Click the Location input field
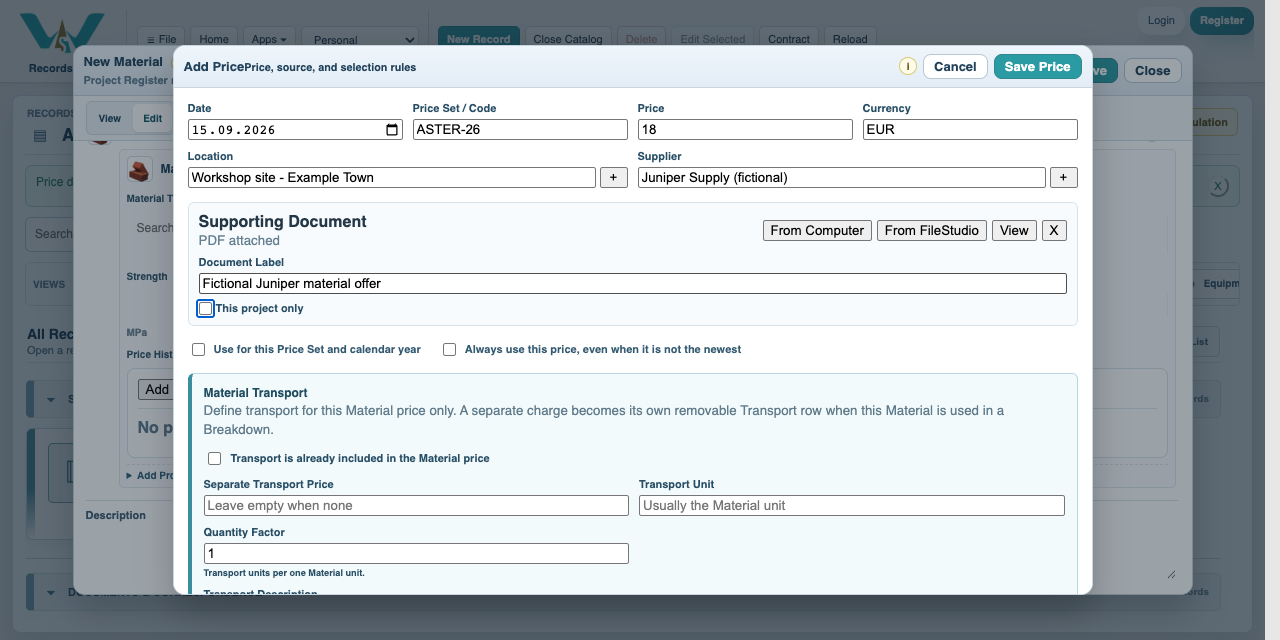This screenshot has height=640, width=1280. click(392, 177)
